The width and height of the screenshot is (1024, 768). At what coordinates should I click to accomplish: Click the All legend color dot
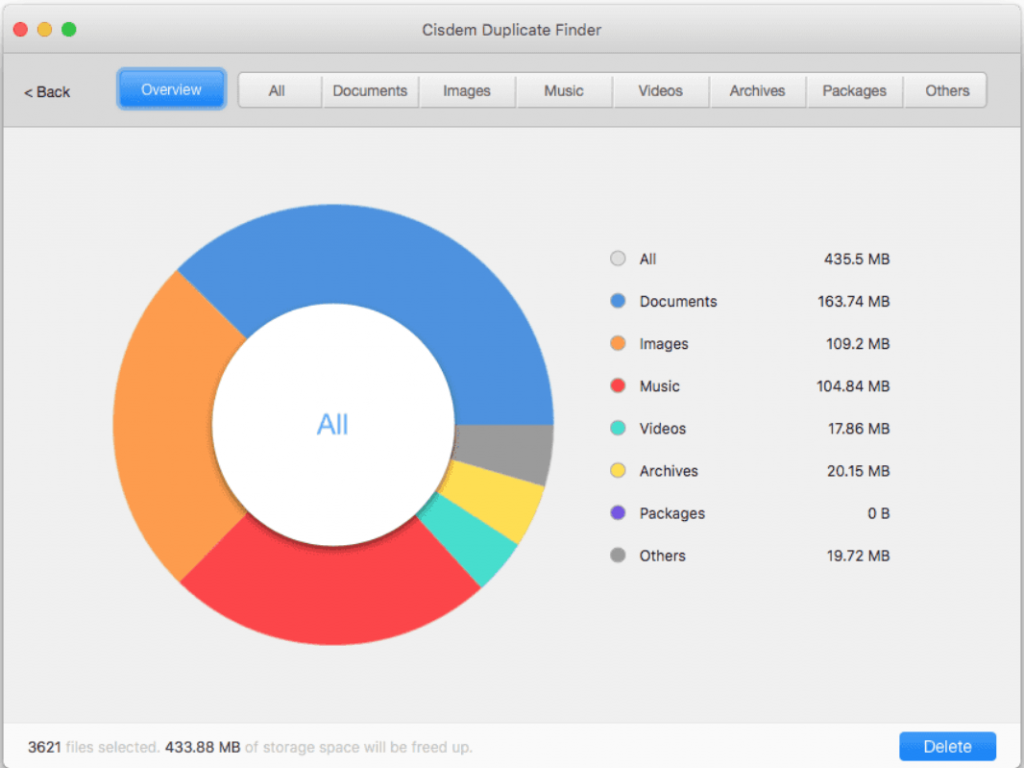click(x=617, y=258)
